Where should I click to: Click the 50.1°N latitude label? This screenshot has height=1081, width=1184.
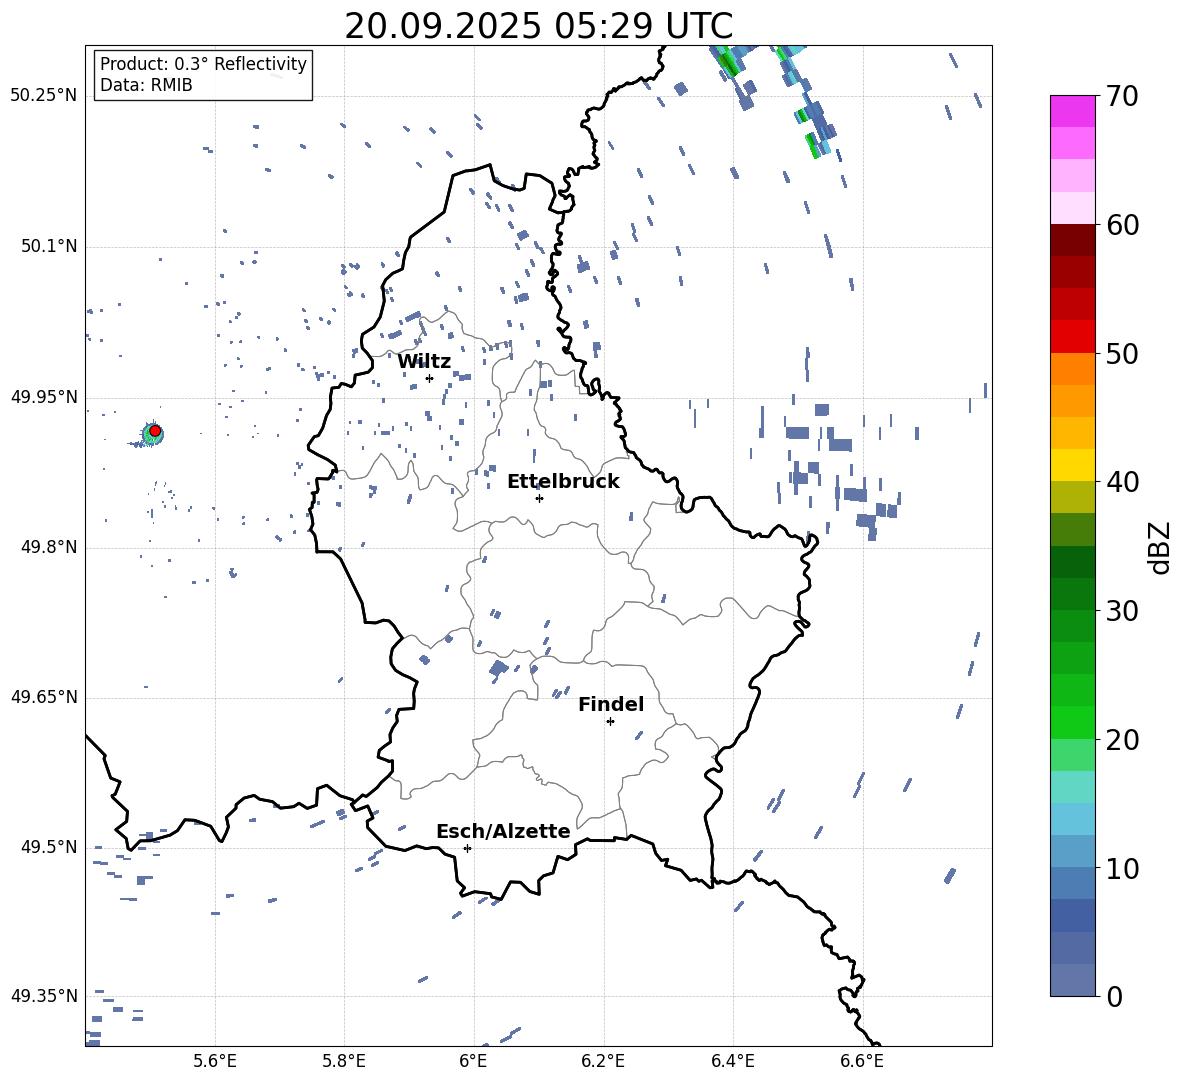[x=48, y=246]
